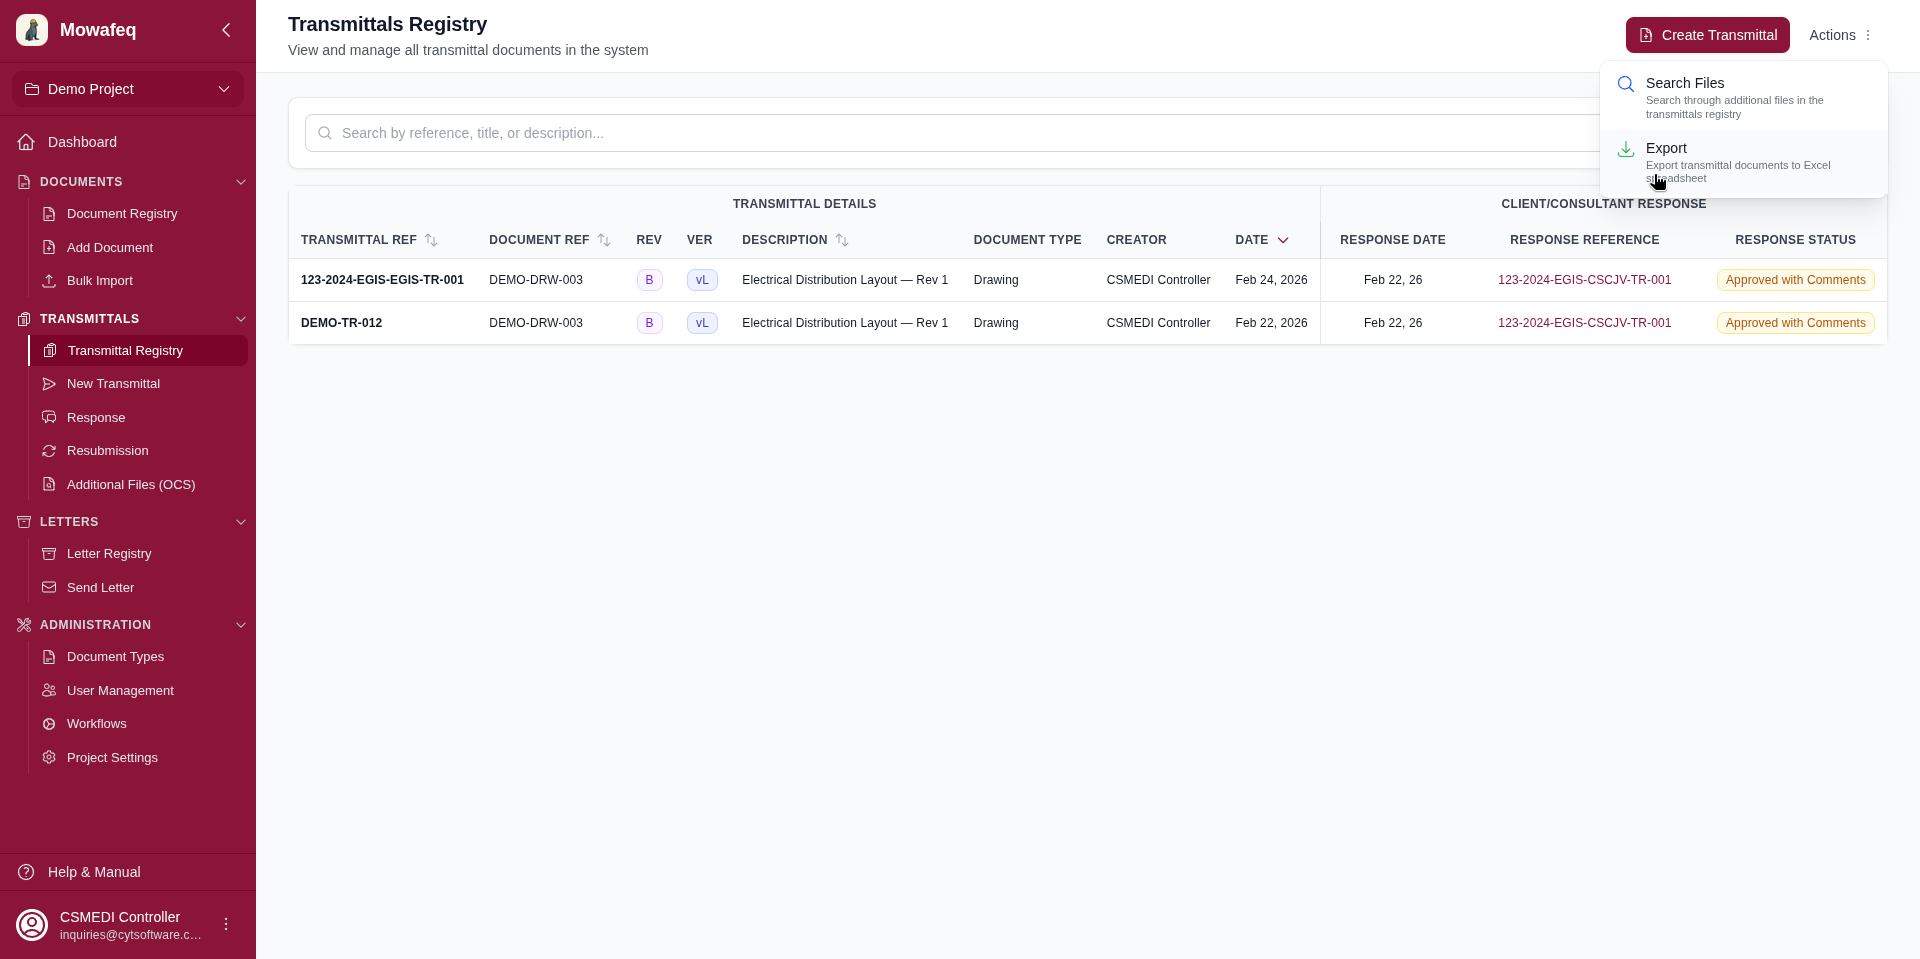Open the user profile options menu
Screen dimensions: 1920x959
pyautogui.click(x=226, y=924)
